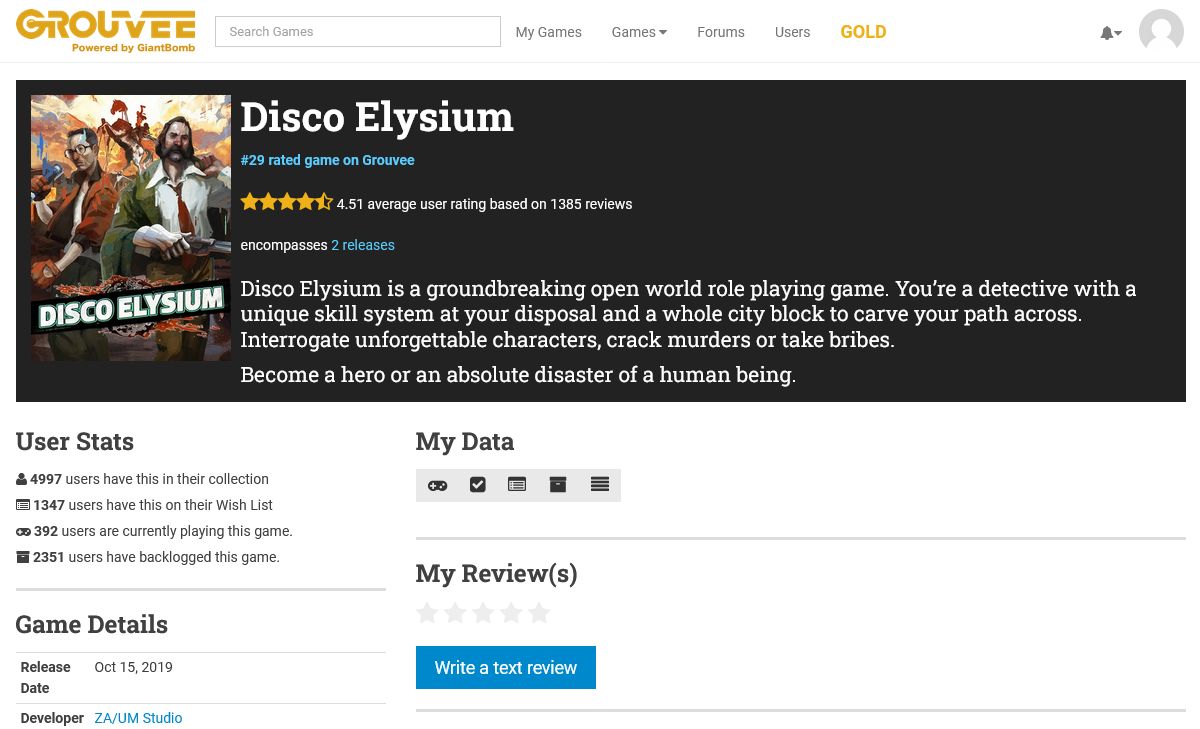This screenshot has width=1200, height=729.
Task: Open the ZA/UM Studio developer link
Action: [138, 718]
